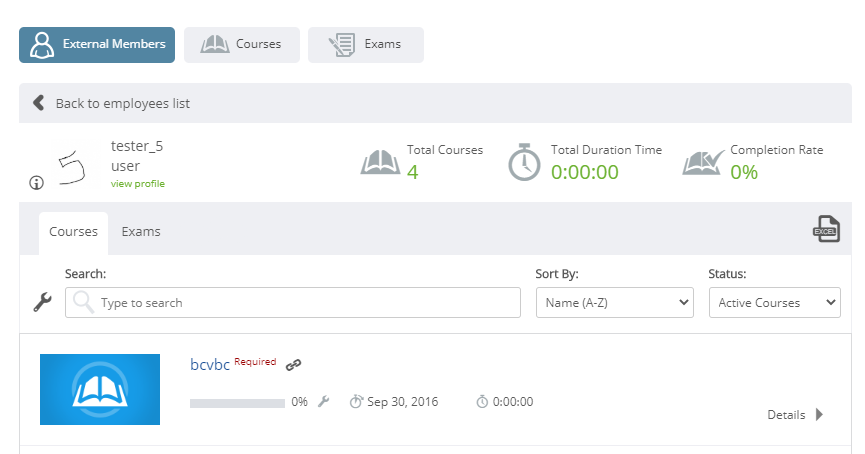Open the Status Active Courses dropdown
The width and height of the screenshot is (865, 454).
point(775,302)
